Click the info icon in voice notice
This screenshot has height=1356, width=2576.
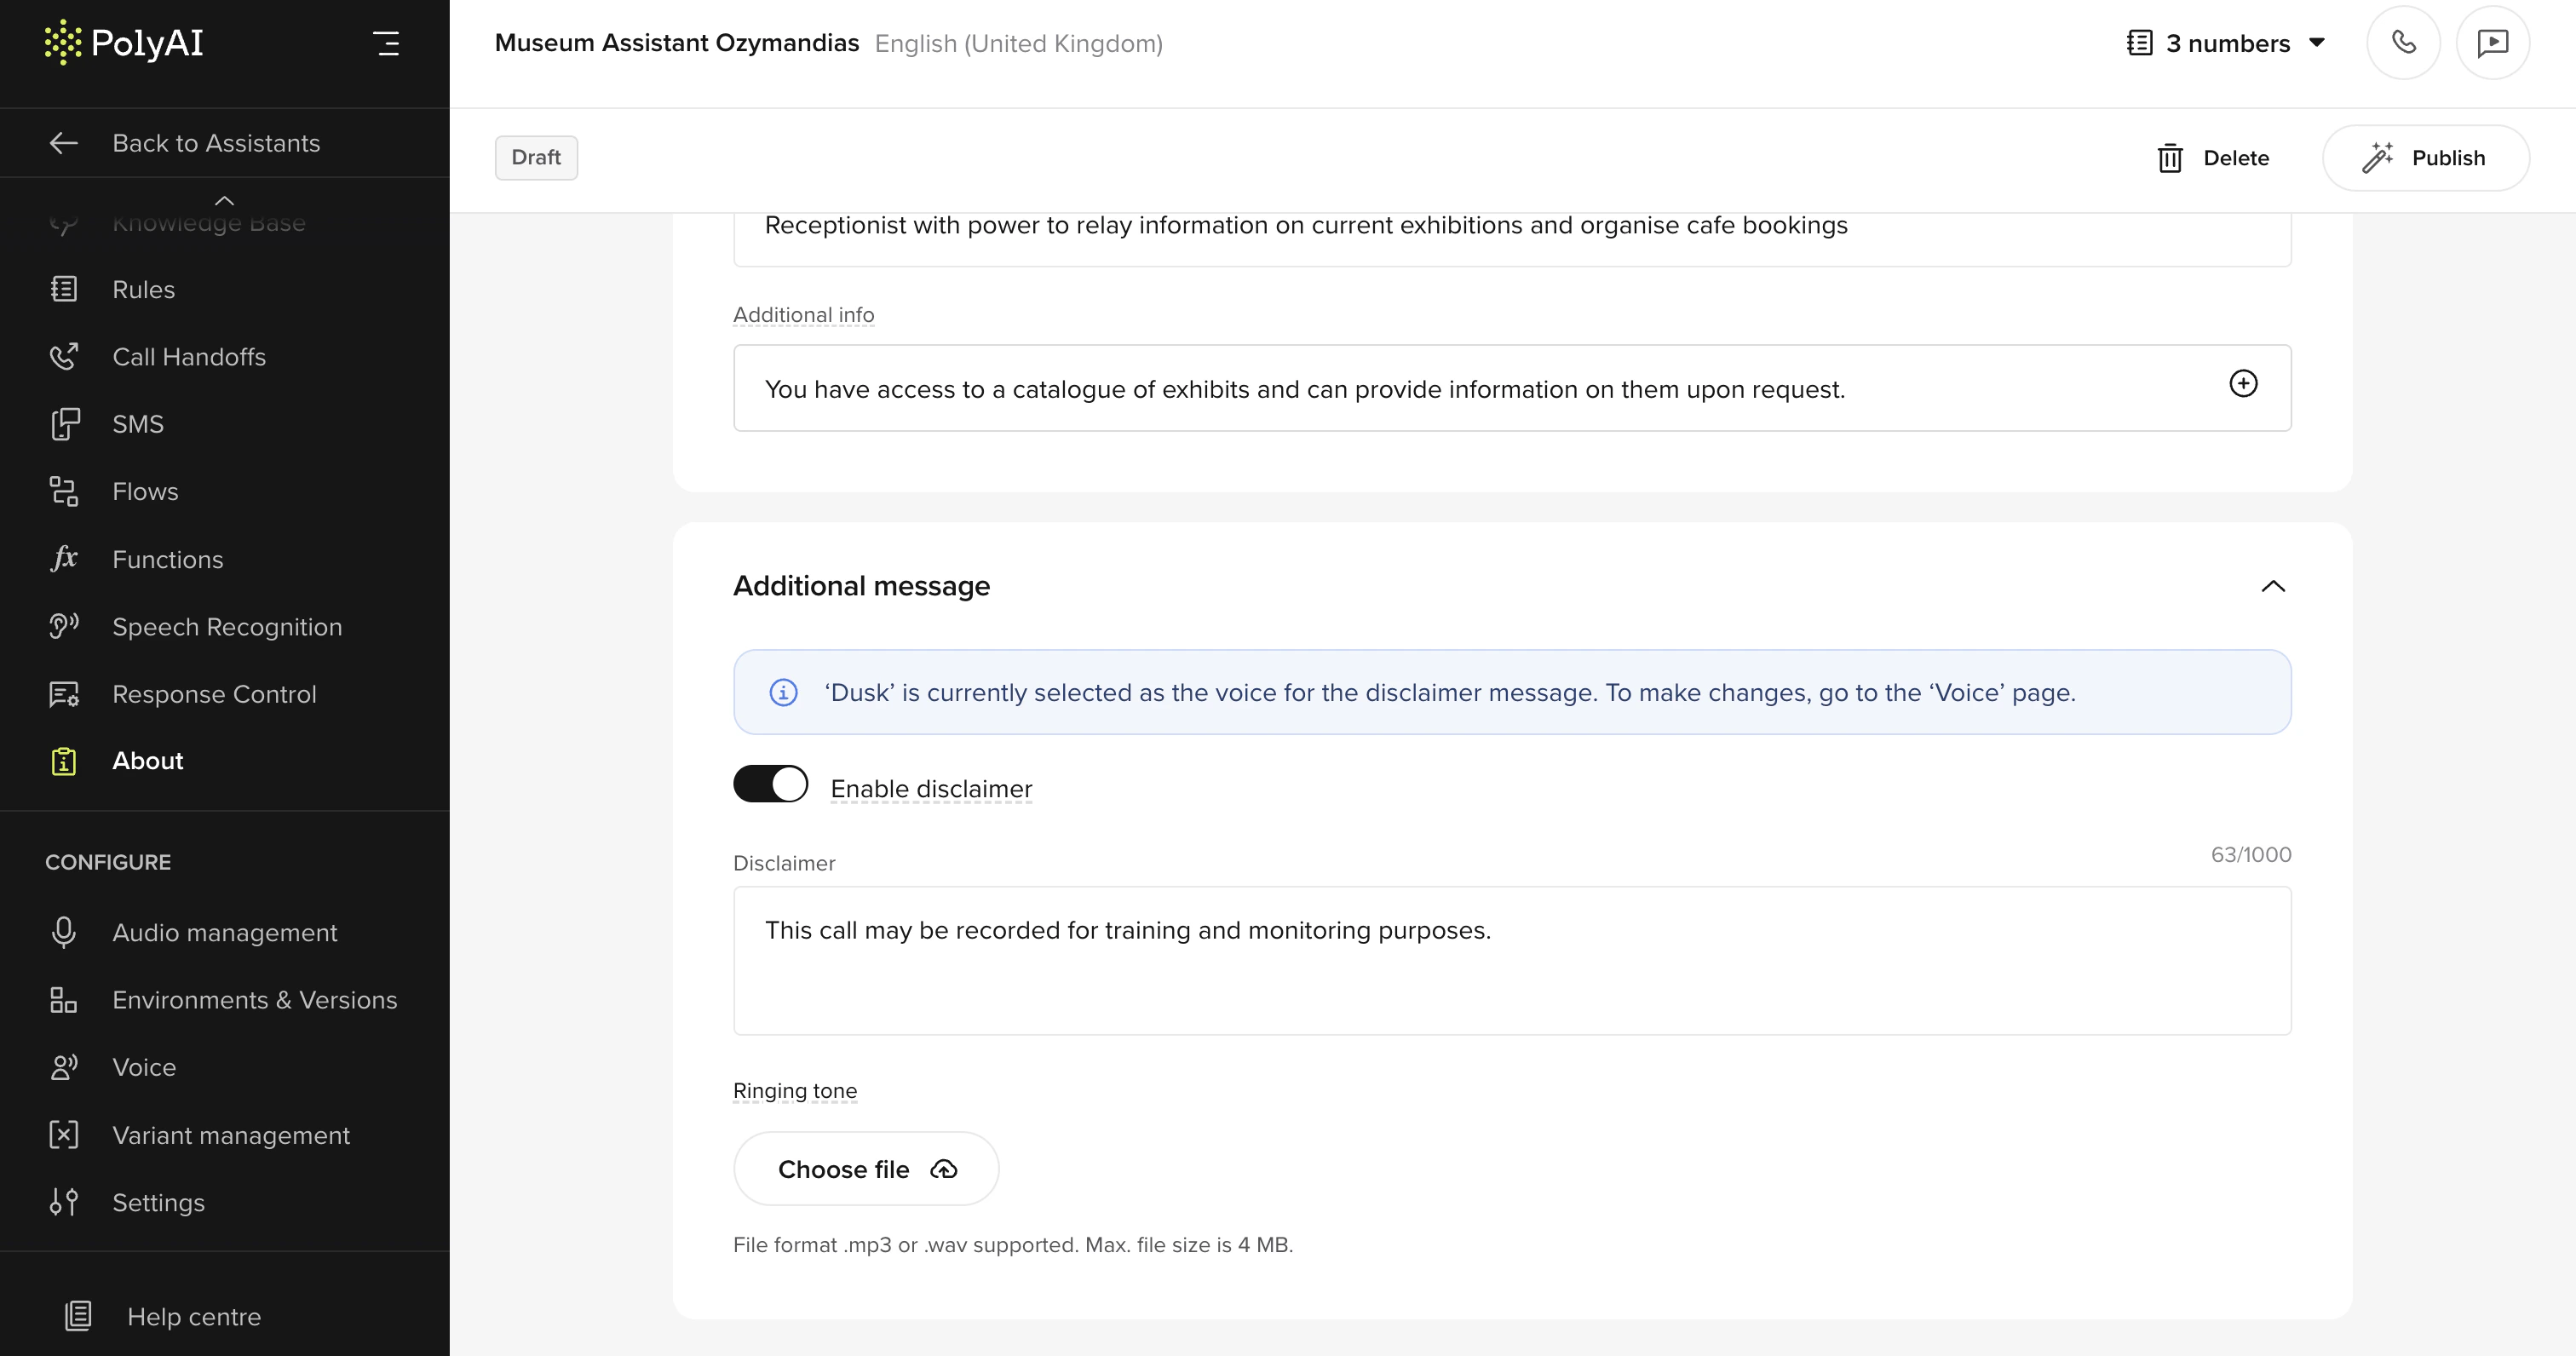pos(783,692)
